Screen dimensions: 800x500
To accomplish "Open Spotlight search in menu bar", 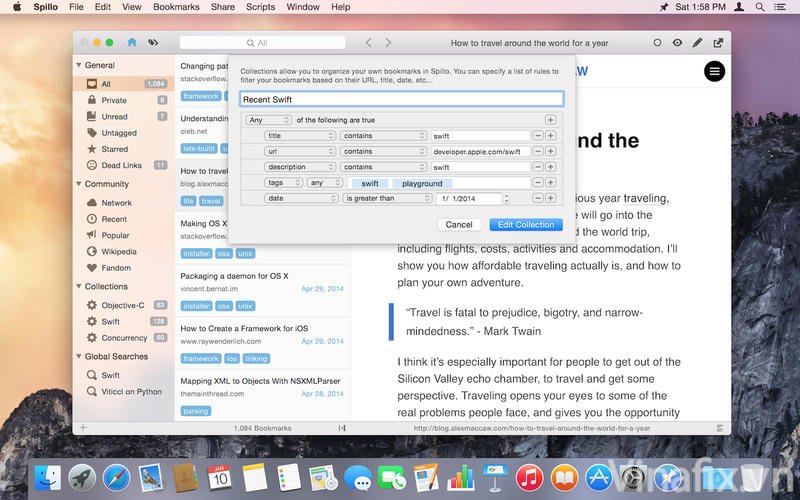I will point(760,7).
